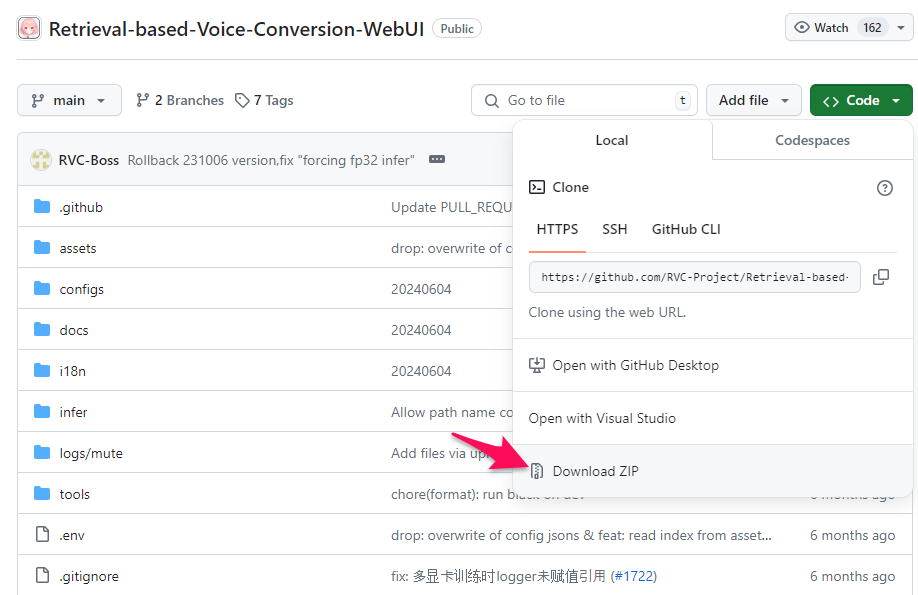The height and width of the screenshot is (595, 918).
Task: Open the i18n 20240604 commit message
Action: coord(421,371)
